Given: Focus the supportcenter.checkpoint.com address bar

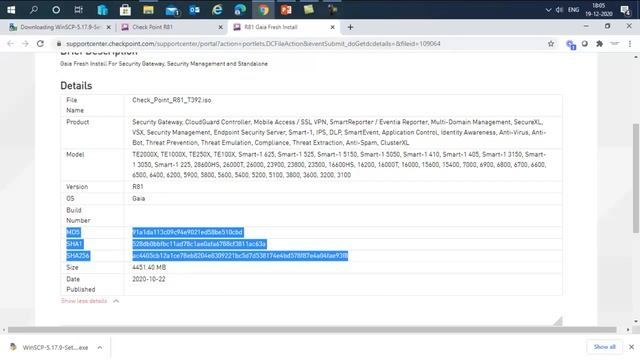Looking at the screenshot, I should tap(253, 44).
